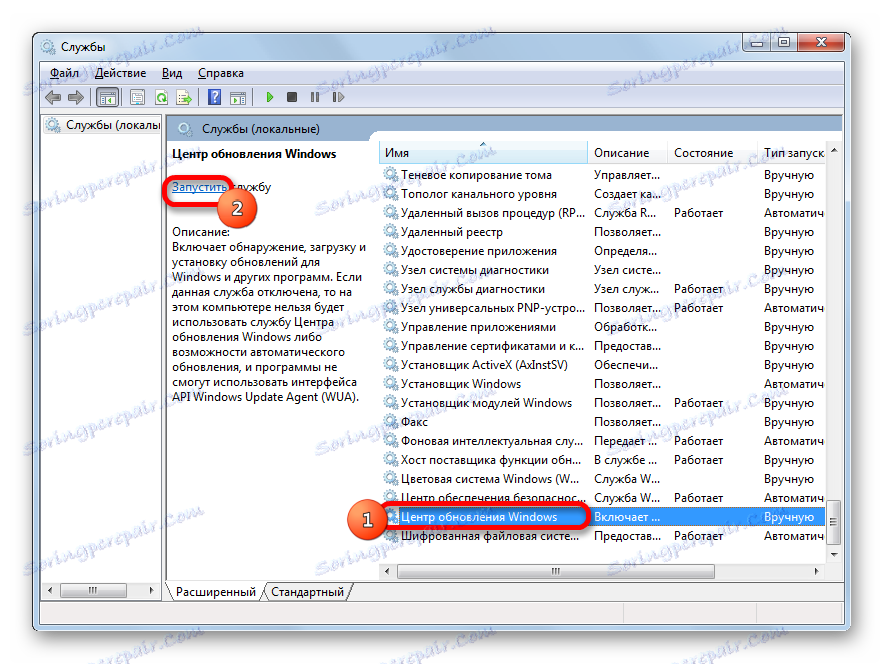The height and width of the screenshot is (664, 884).
Task: Click the green Start service icon
Action: 269,98
